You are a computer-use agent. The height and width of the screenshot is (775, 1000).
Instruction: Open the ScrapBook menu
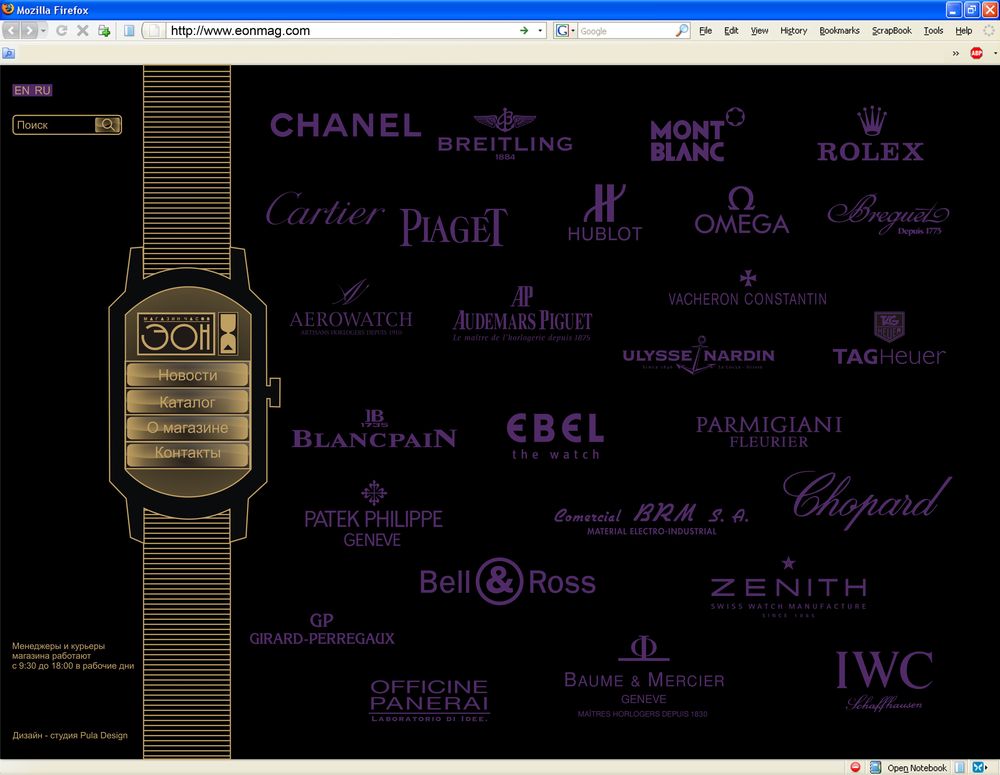click(x=891, y=31)
